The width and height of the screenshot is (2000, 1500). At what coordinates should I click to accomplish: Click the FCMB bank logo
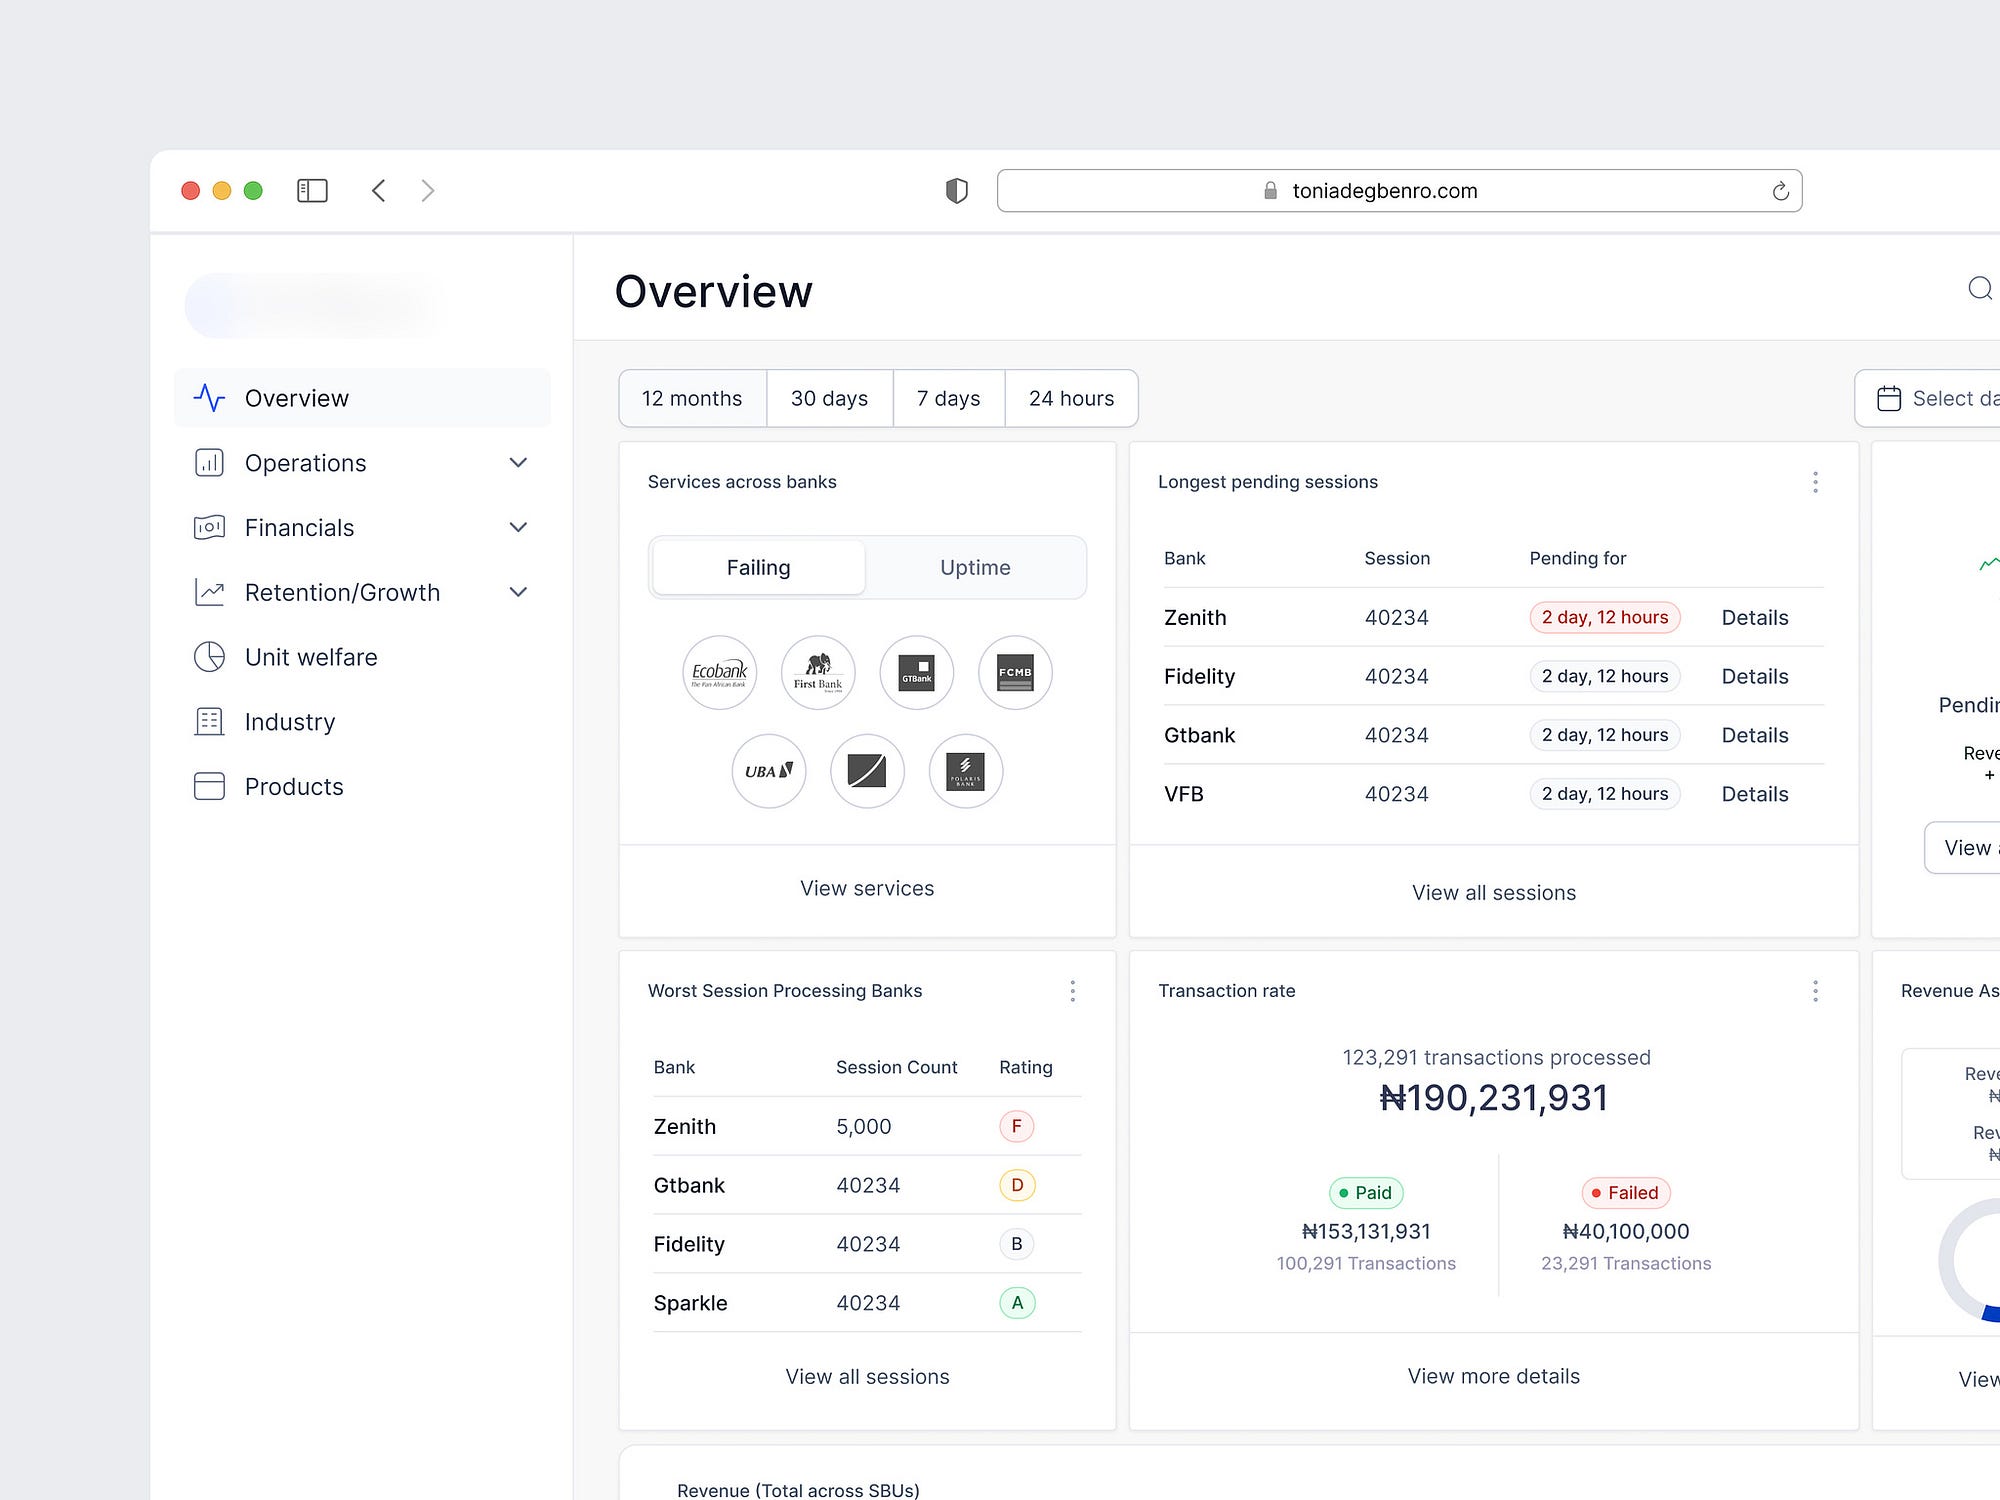click(x=1015, y=673)
